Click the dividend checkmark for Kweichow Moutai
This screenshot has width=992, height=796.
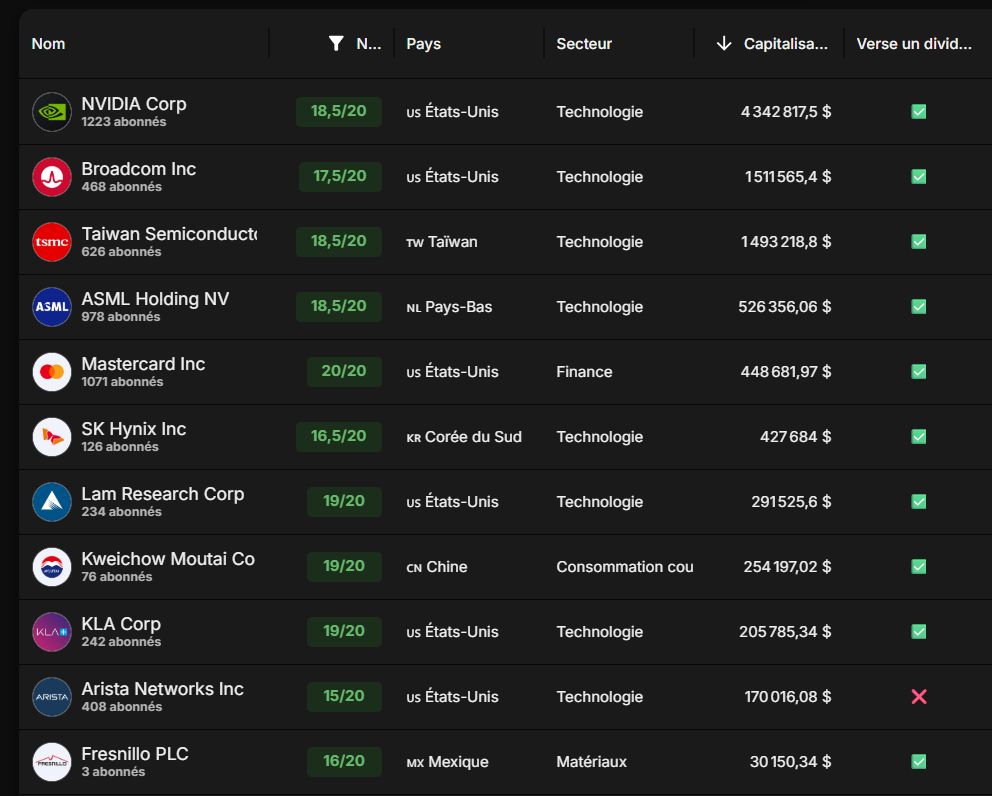[919, 566]
